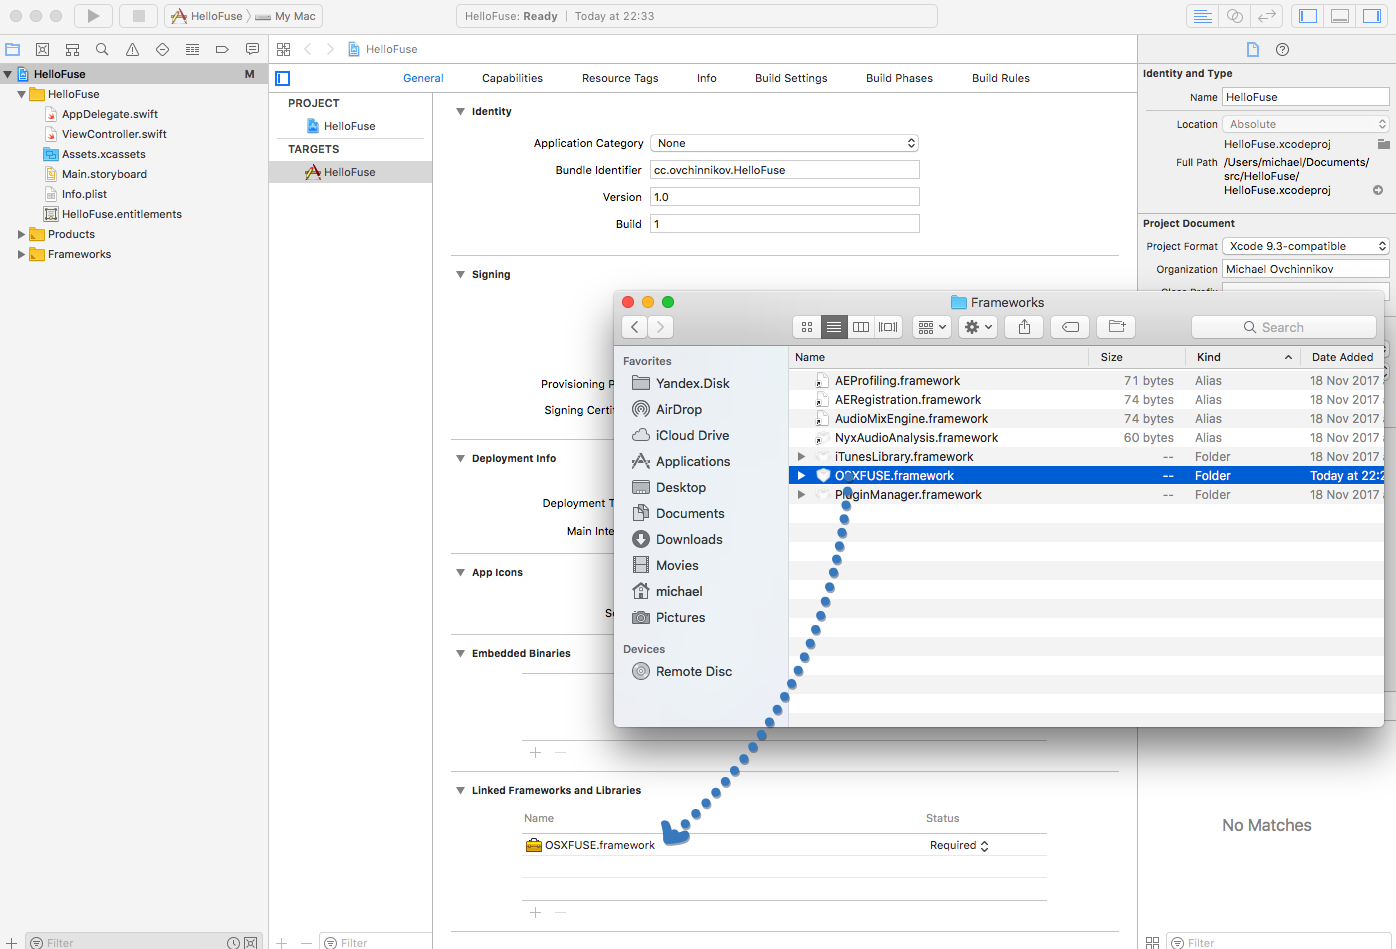Switch Finder to column view

click(860, 327)
